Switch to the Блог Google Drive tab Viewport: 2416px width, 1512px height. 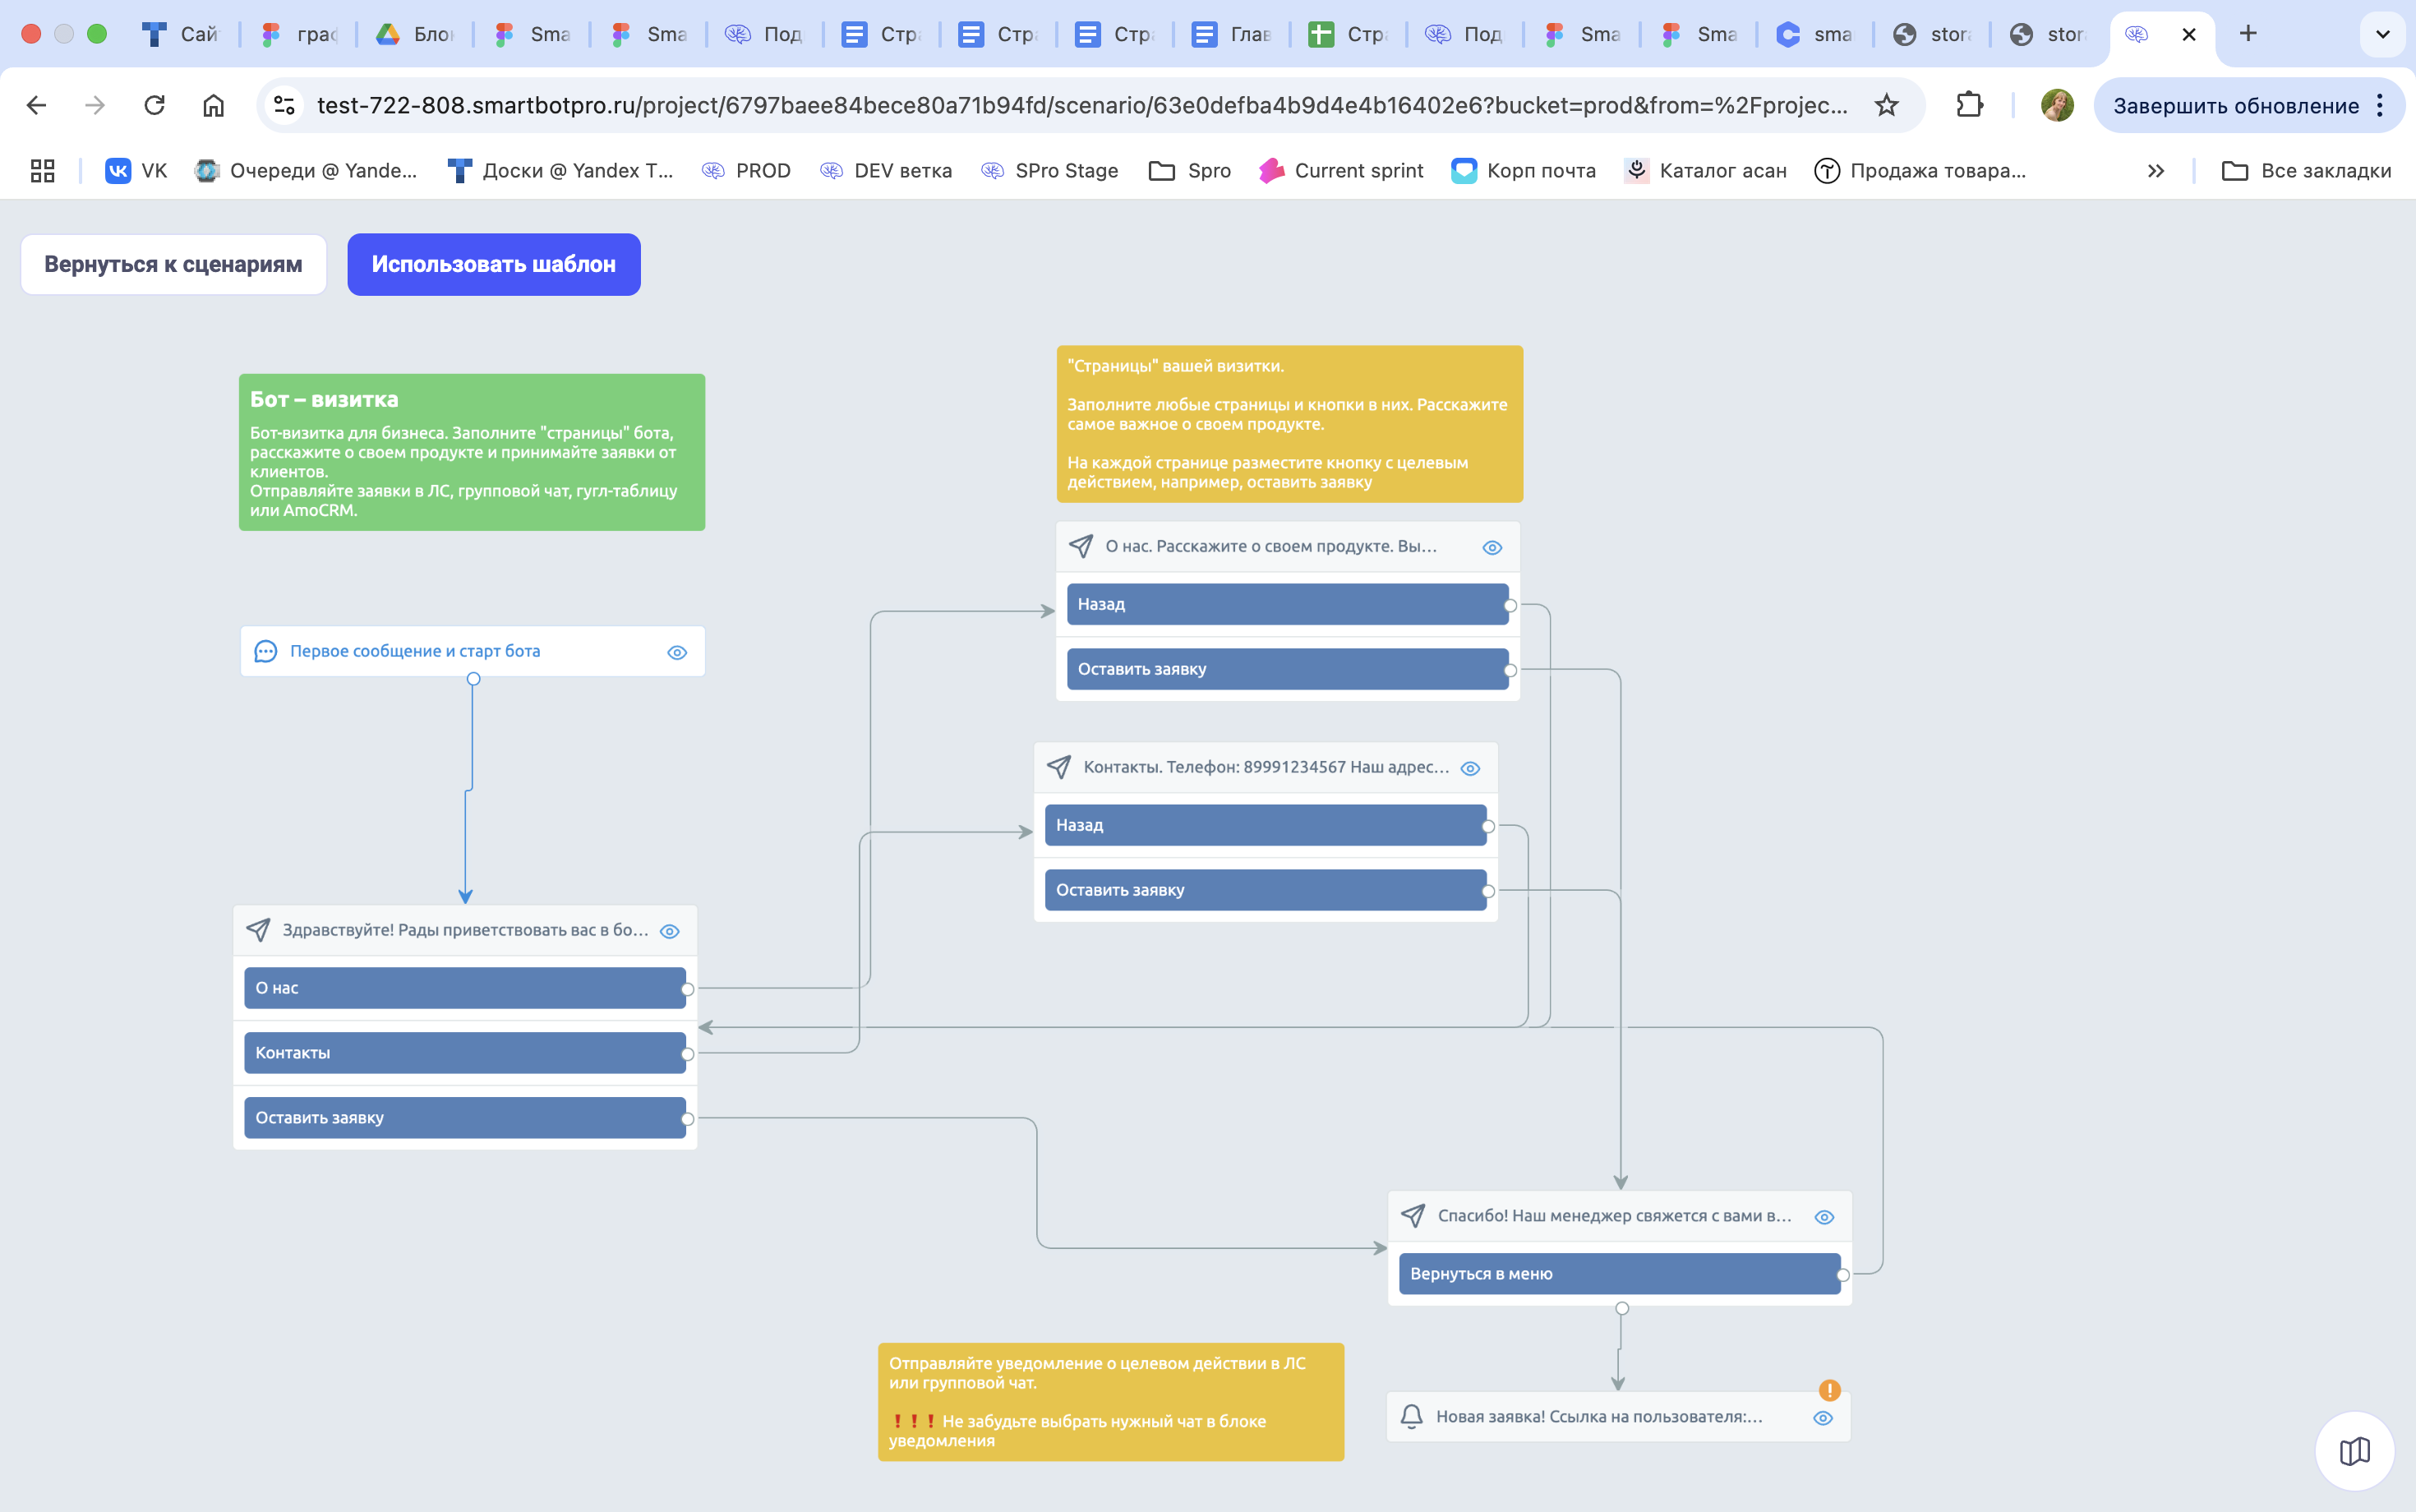point(414,34)
